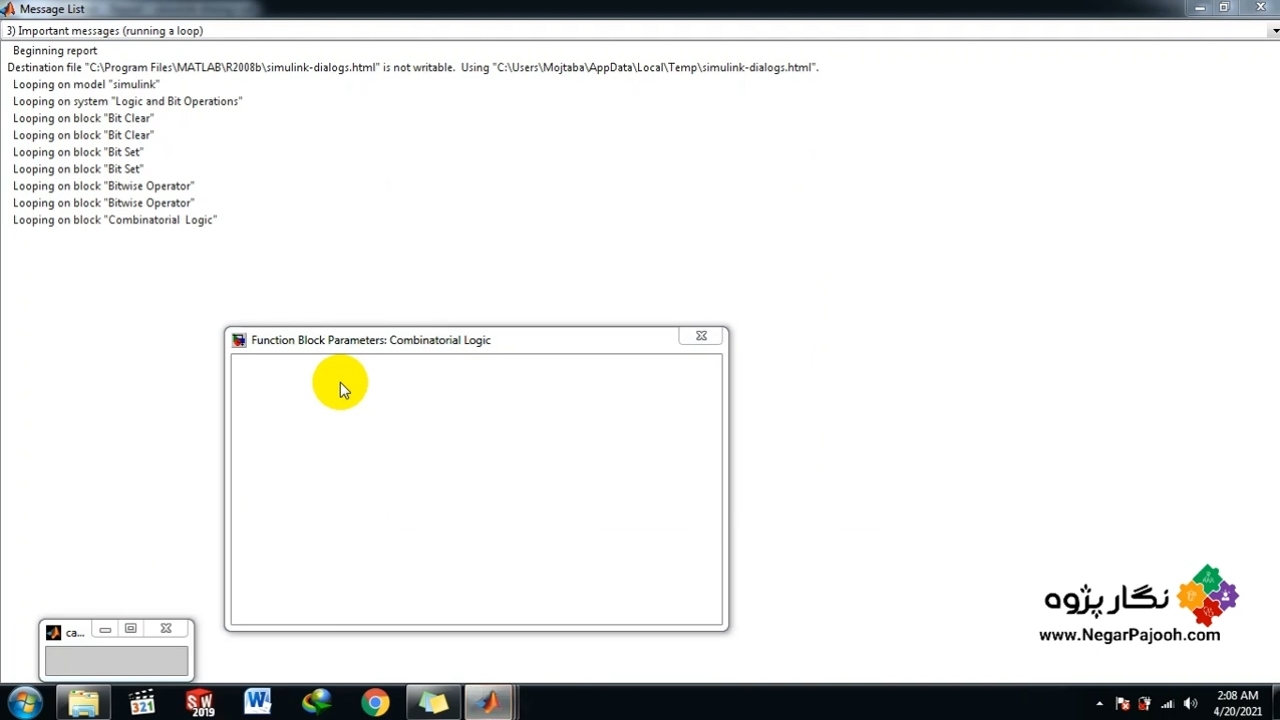Click the Function Block Parameters dialog title bar
Viewport: 1280px width, 720px height.
tap(450, 340)
